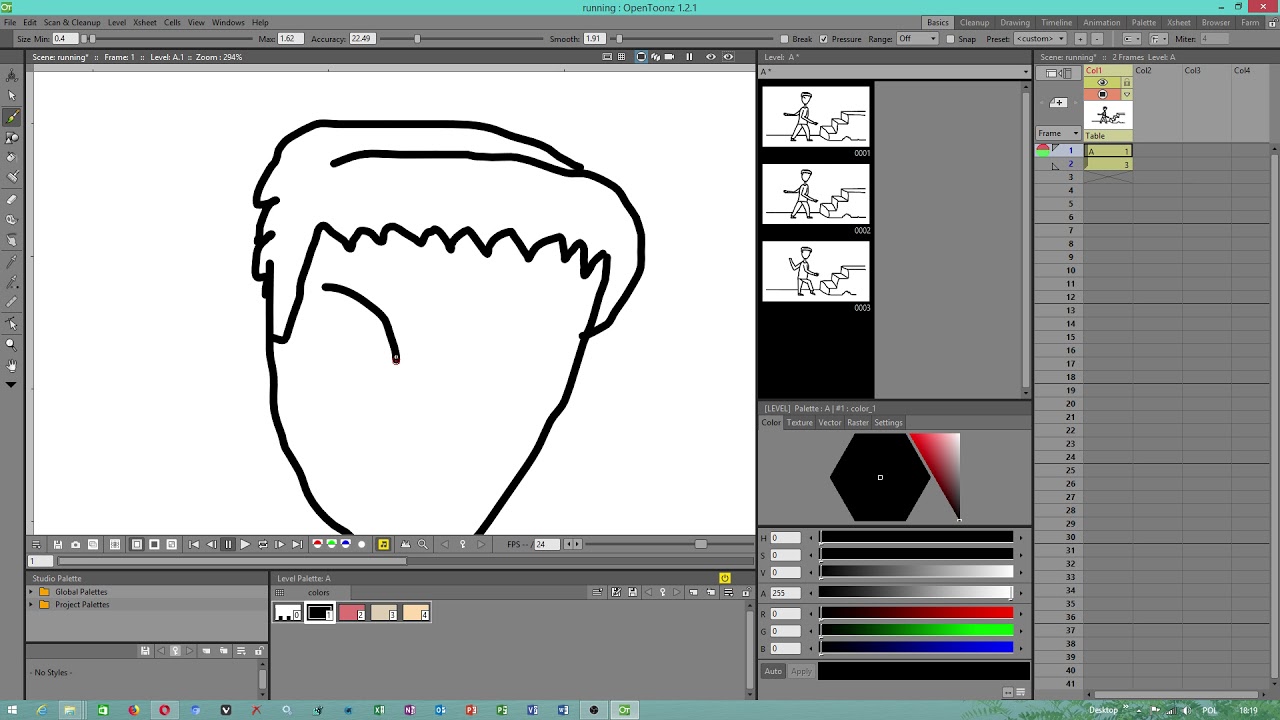Select the Hand pan tool
Screen dimensions: 1280x720
point(11,365)
